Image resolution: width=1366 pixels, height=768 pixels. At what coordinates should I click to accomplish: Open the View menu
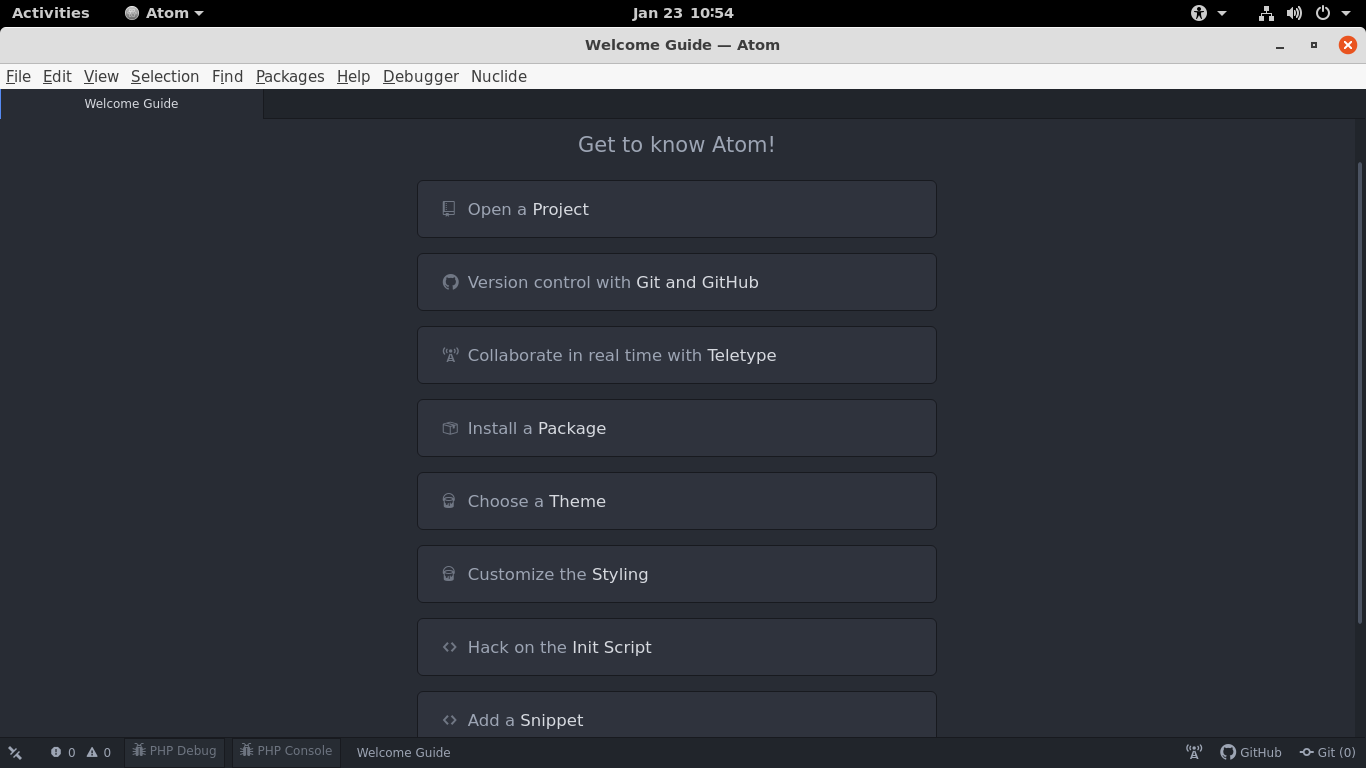101,76
